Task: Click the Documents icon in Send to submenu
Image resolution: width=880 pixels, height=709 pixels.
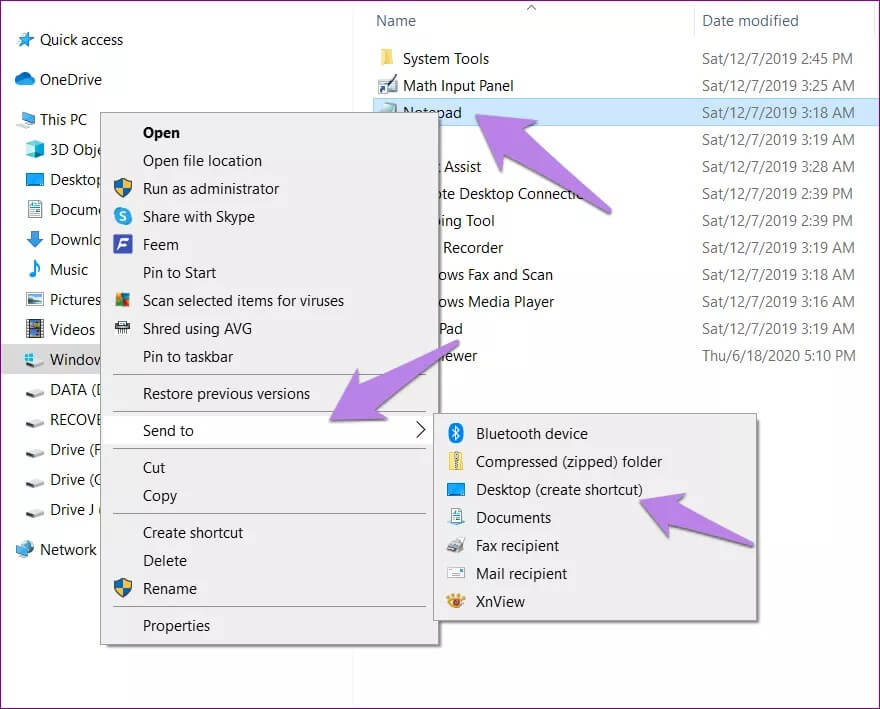Action: [x=457, y=517]
